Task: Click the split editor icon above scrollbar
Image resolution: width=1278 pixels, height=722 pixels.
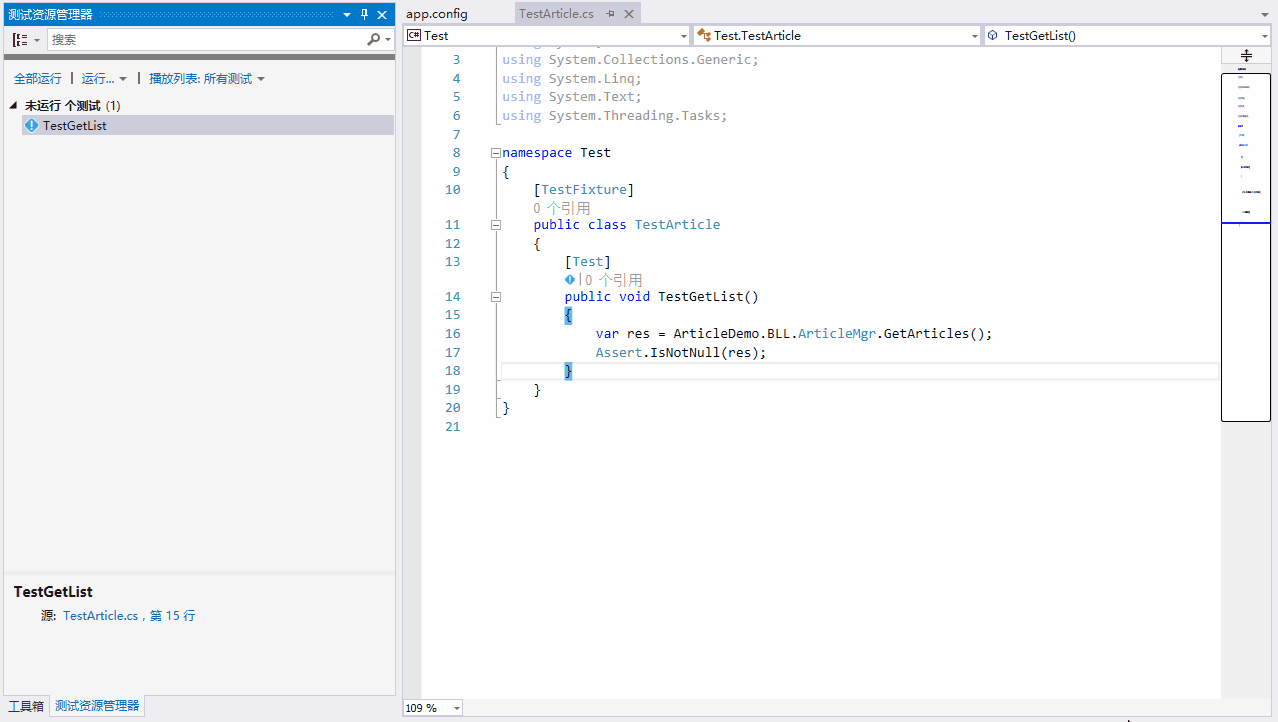Action: coord(1246,55)
